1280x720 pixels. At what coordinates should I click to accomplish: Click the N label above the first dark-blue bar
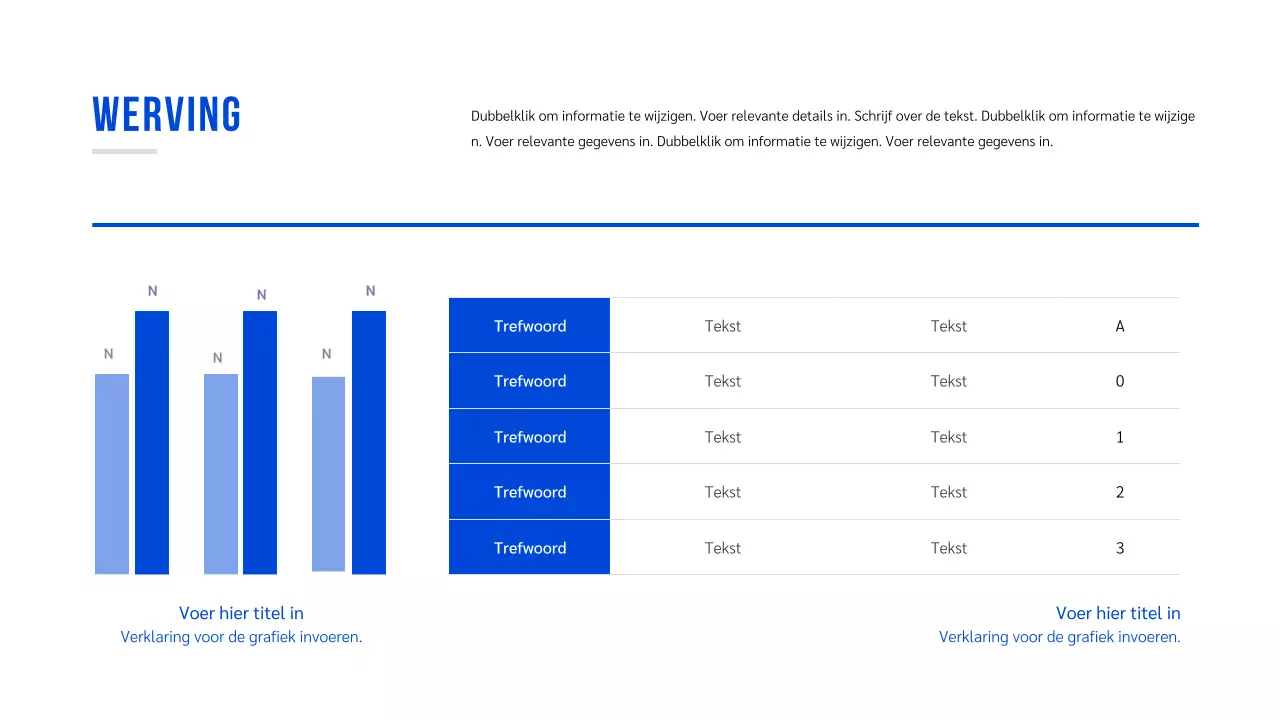(x=153, y=291)
